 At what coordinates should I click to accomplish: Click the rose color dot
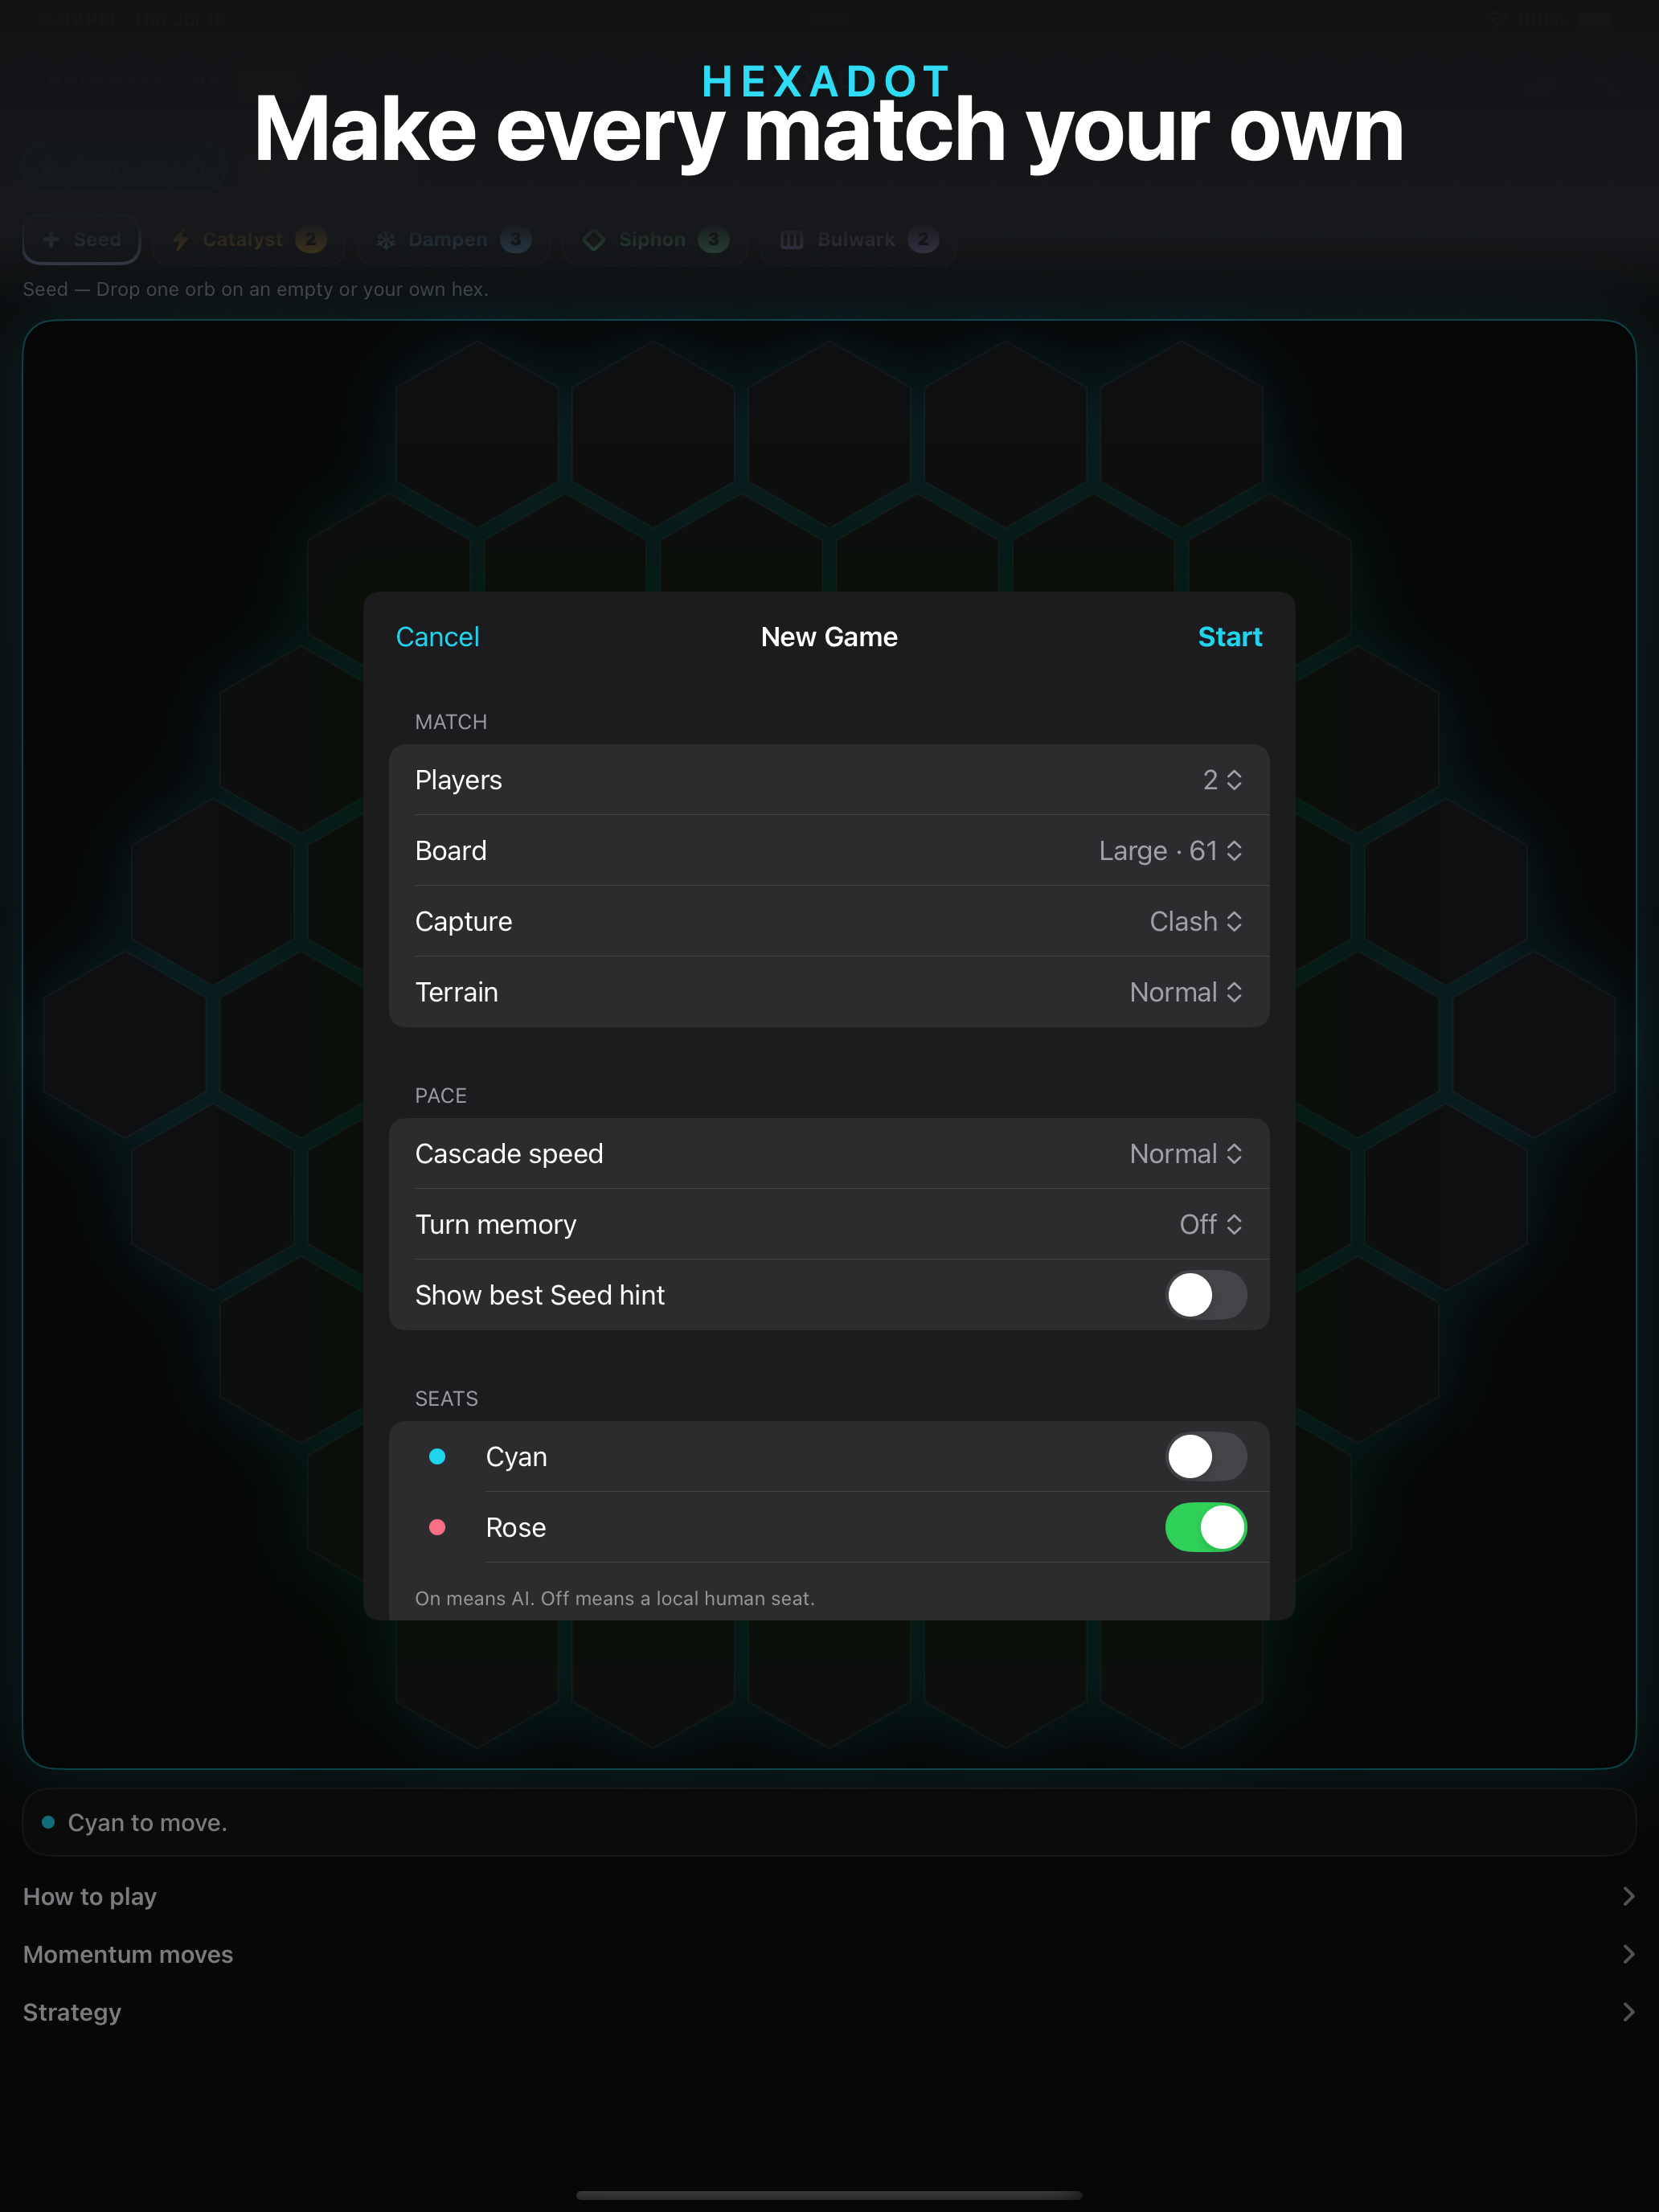437,1527
